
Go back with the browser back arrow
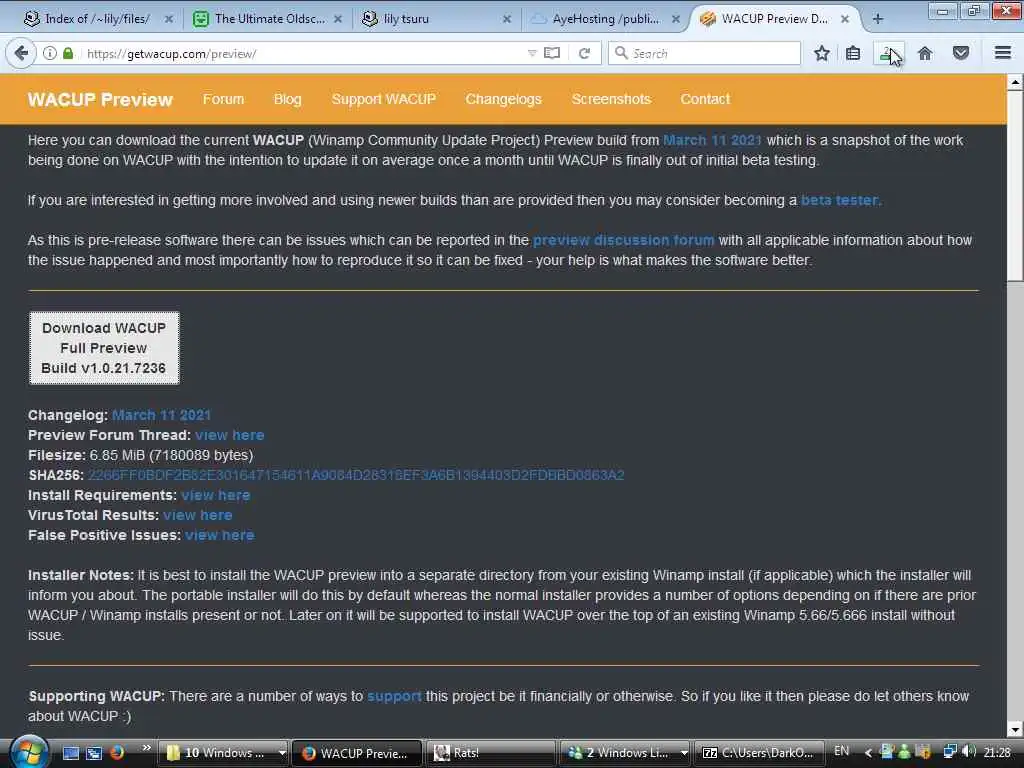(x=21, y=53)
